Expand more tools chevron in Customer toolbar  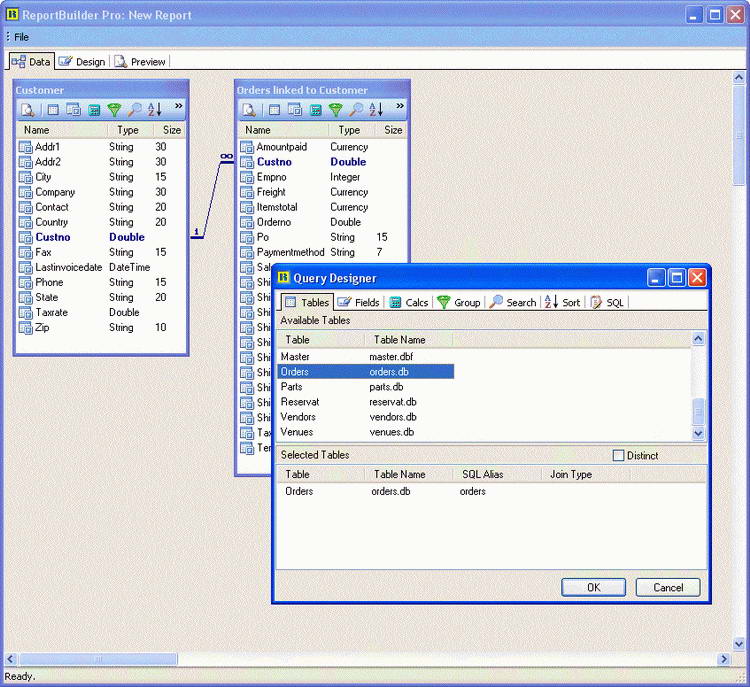point(179,106)
